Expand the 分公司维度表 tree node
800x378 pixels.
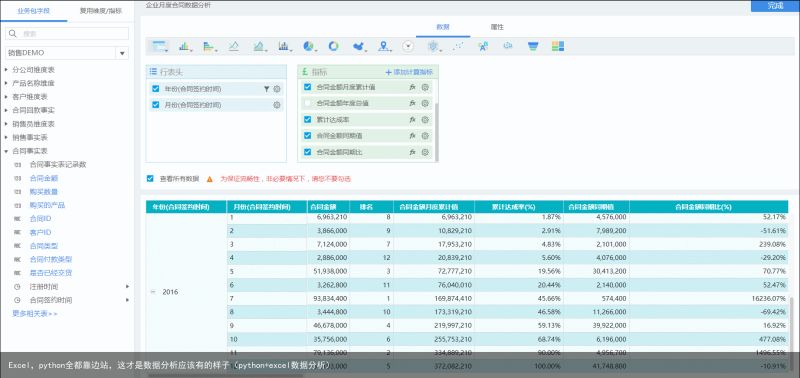tap(6, 69)
